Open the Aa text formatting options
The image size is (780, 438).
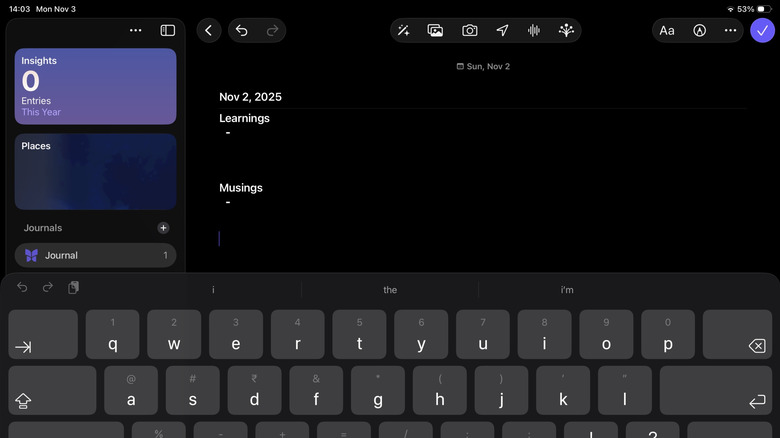tap(667, 30)
